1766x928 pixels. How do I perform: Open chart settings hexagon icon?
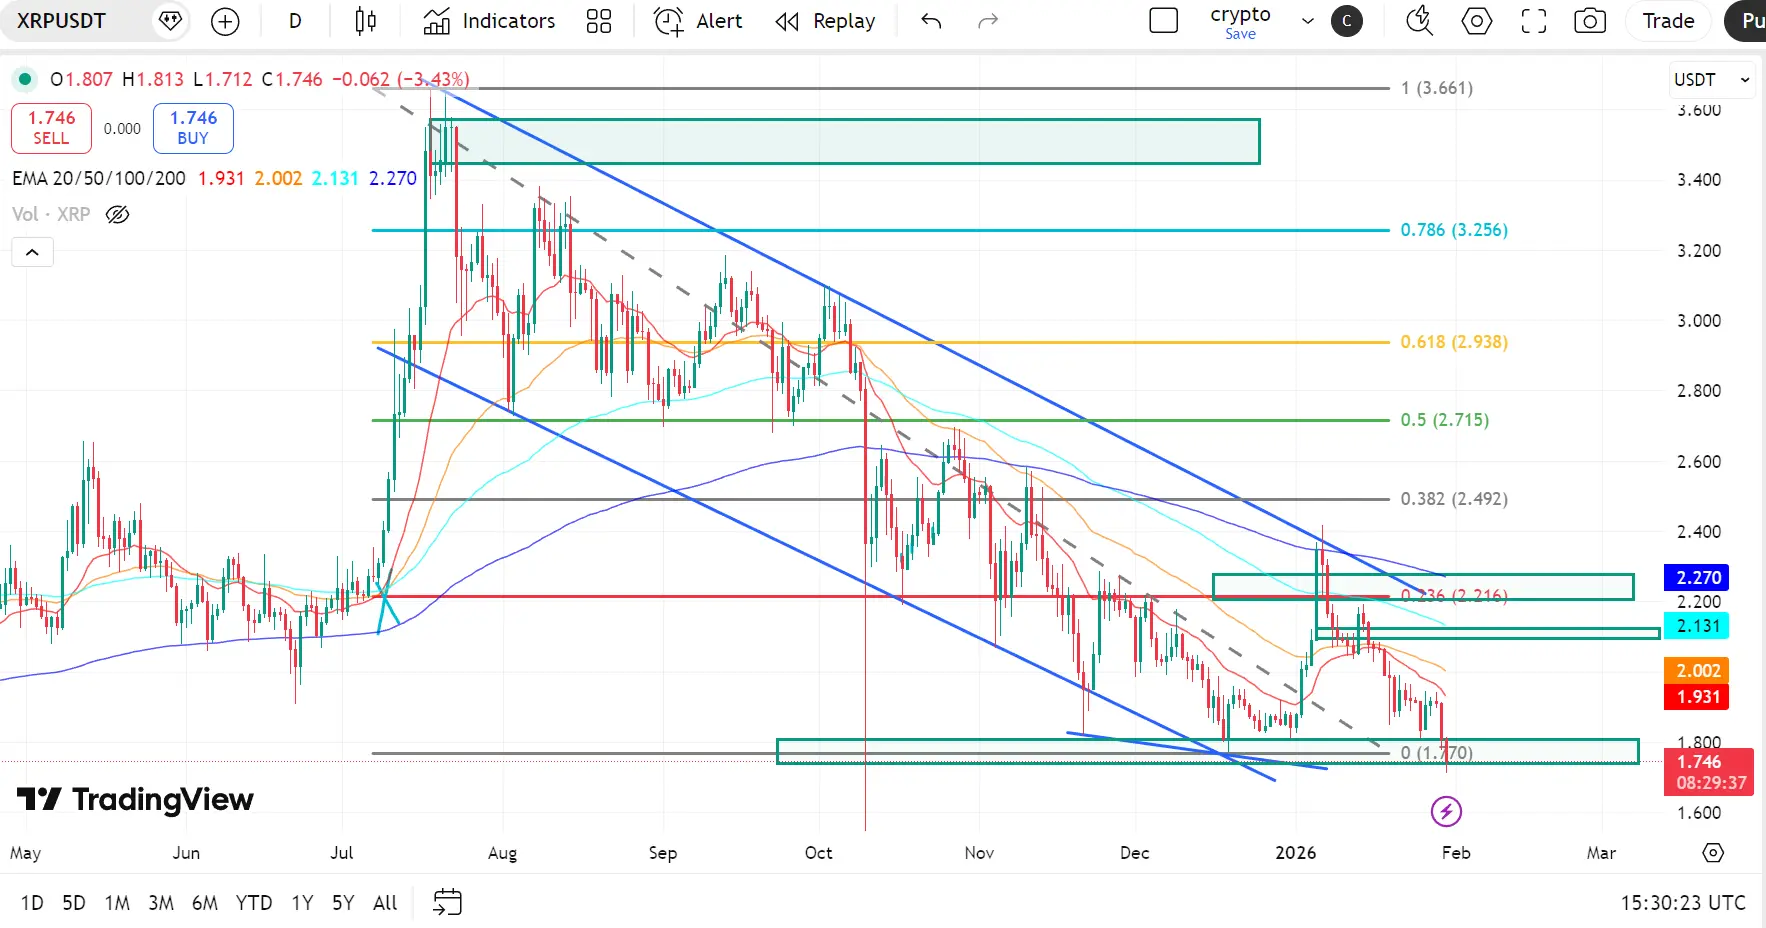point(1477,21)
